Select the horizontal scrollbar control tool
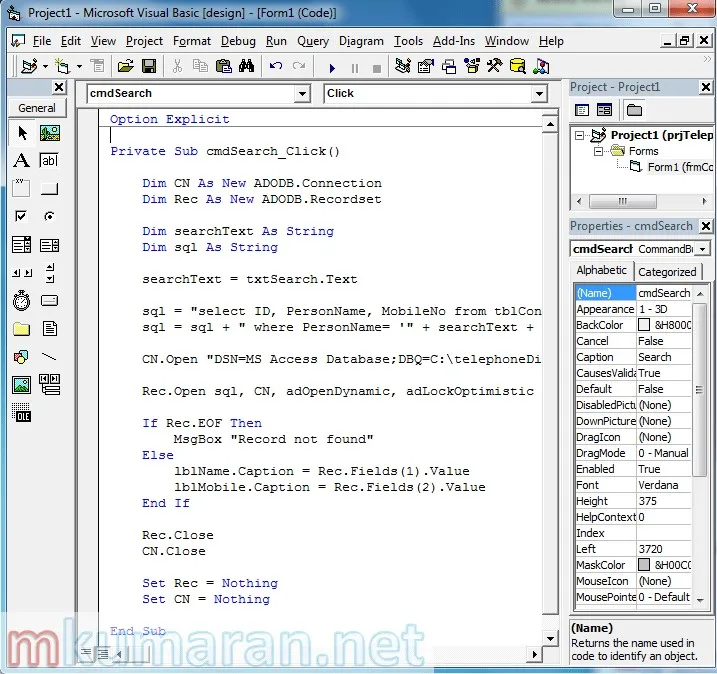Viewport: 717px width, 674px height. coord(21,273)
